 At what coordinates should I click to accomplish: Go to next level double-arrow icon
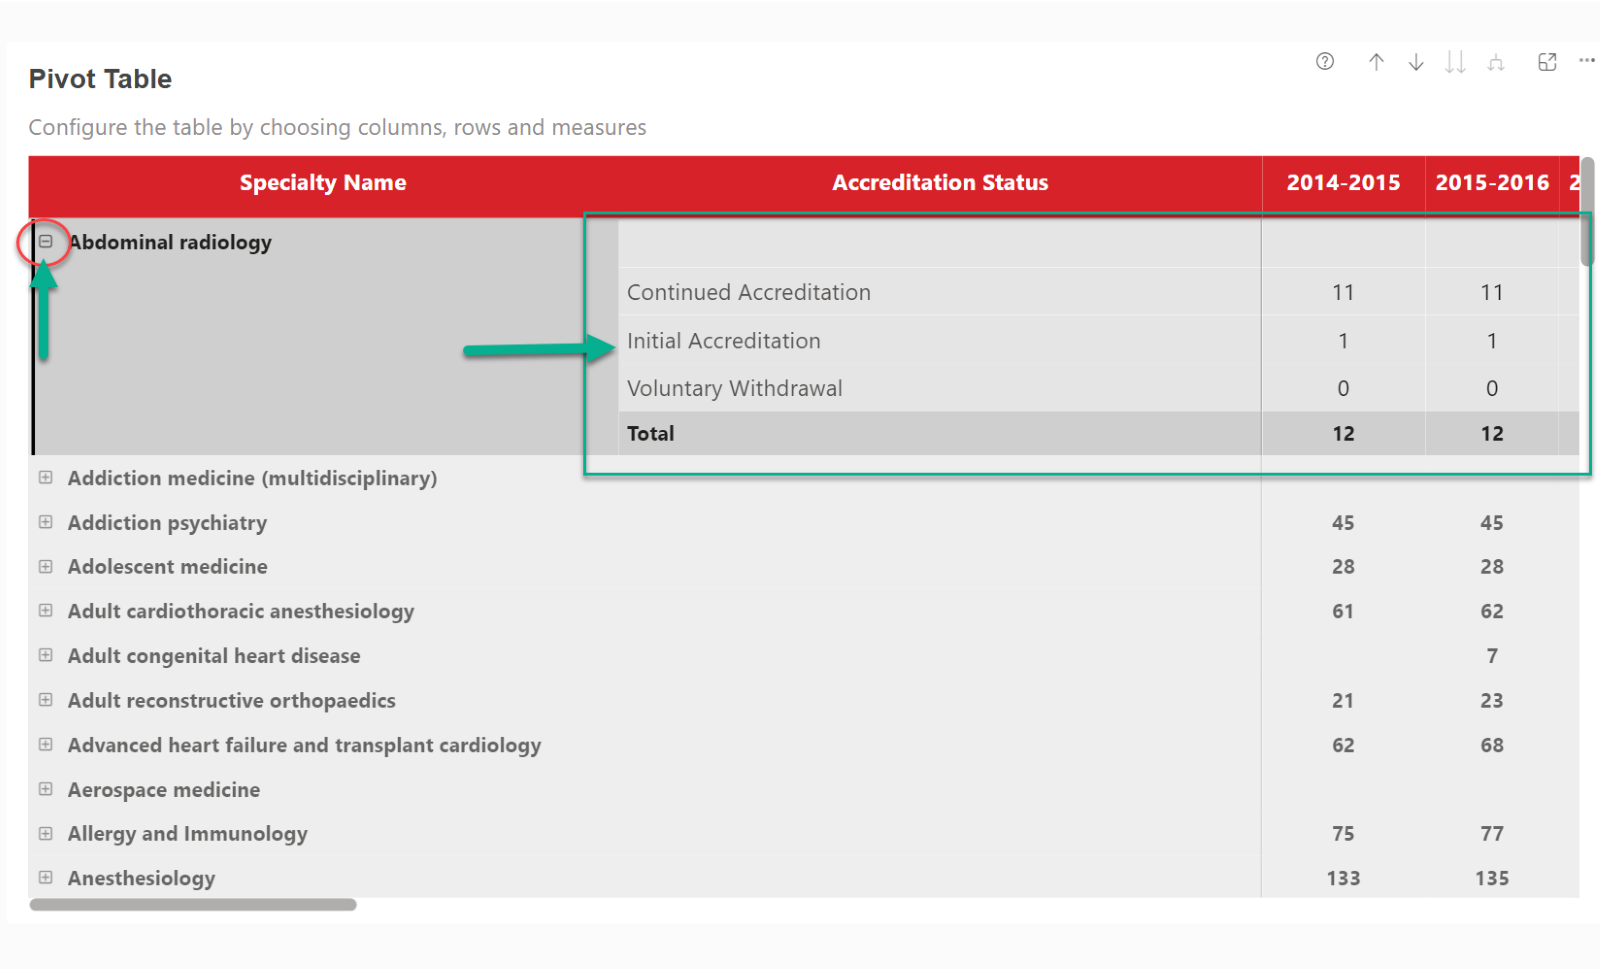tap(1455, 62)
